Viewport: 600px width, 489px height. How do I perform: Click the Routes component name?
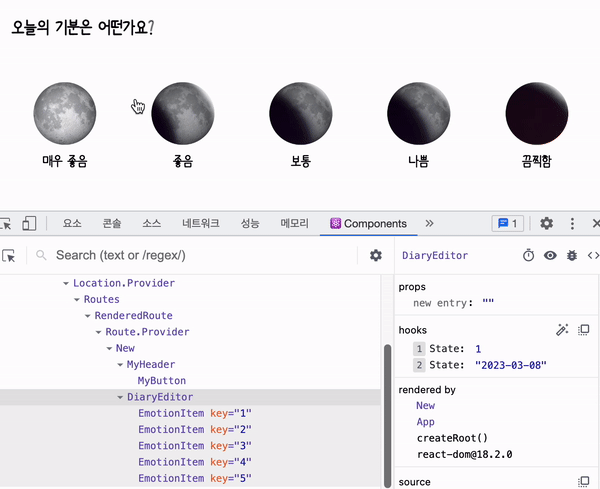pos(101,300)
